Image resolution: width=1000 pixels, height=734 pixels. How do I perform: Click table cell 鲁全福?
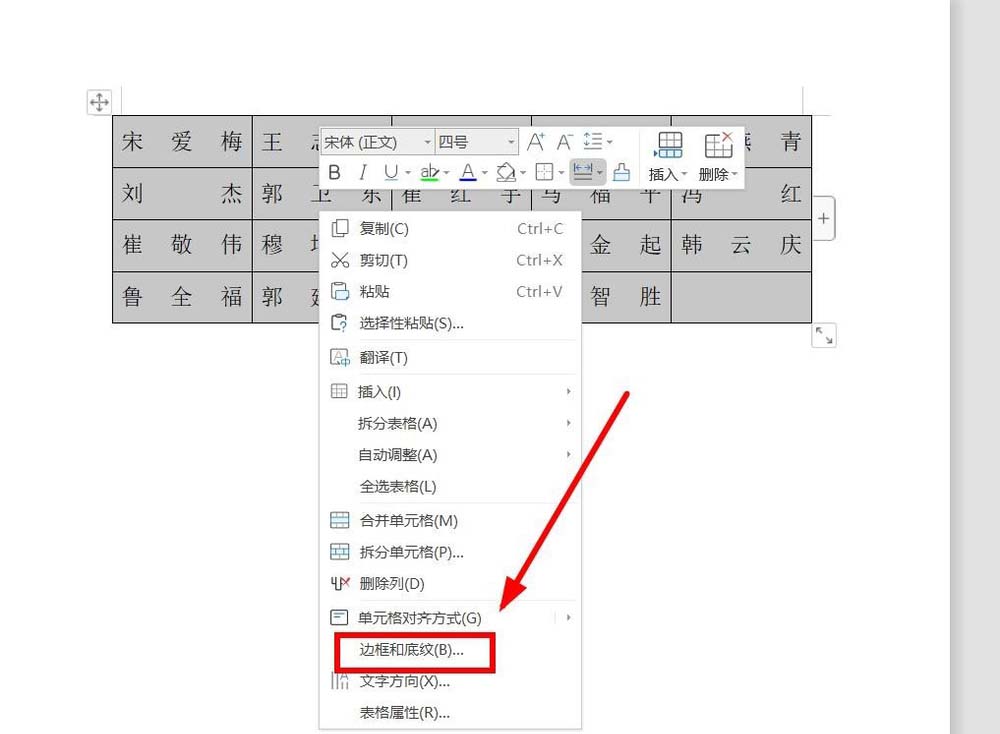[182, 297]
